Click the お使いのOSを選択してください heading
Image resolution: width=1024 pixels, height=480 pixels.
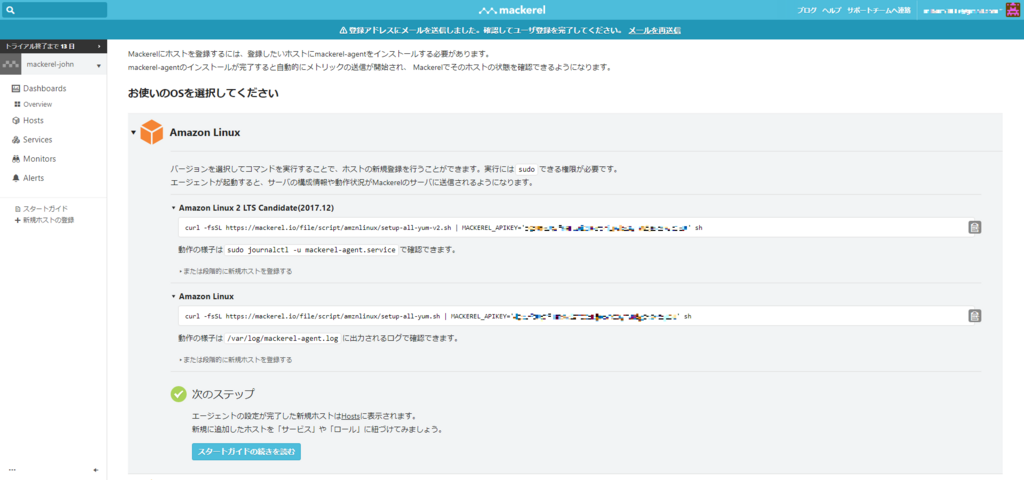pyautogui.click(x=204, y=93)
